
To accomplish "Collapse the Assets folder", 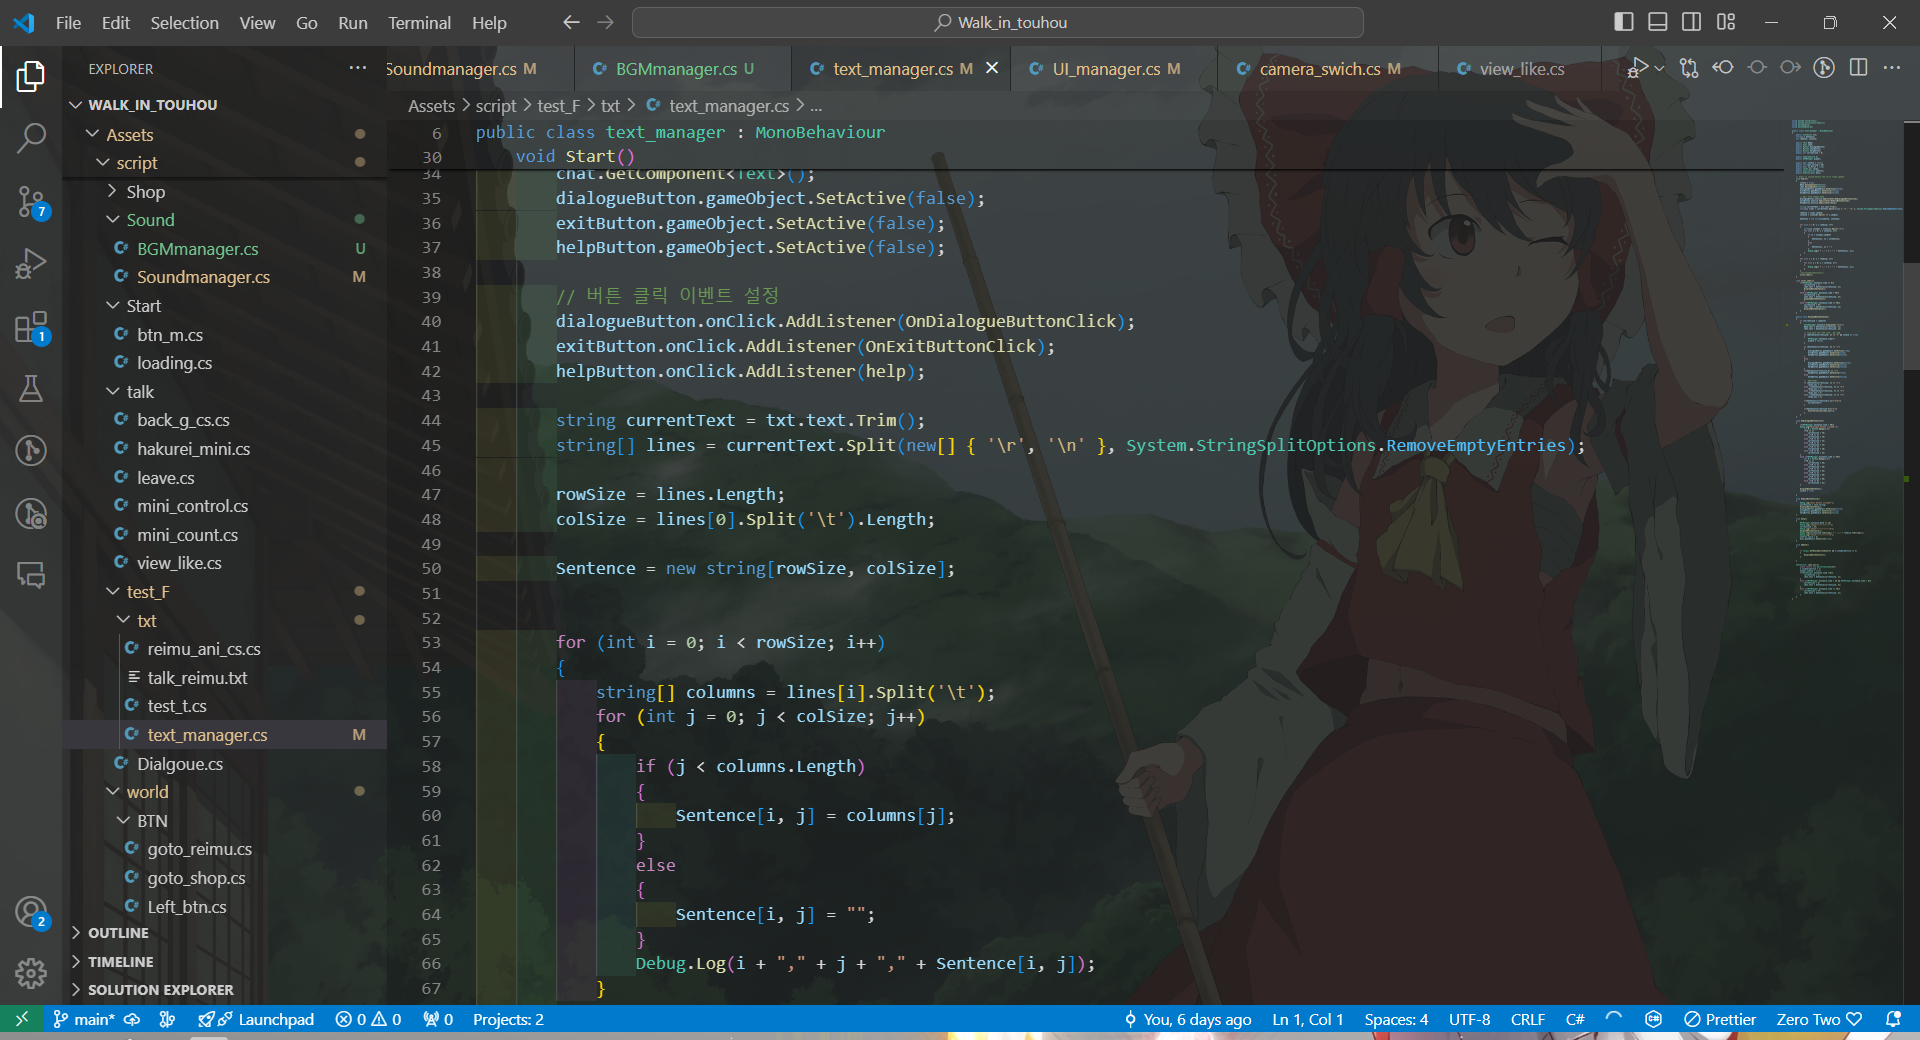I will (225, 134).
